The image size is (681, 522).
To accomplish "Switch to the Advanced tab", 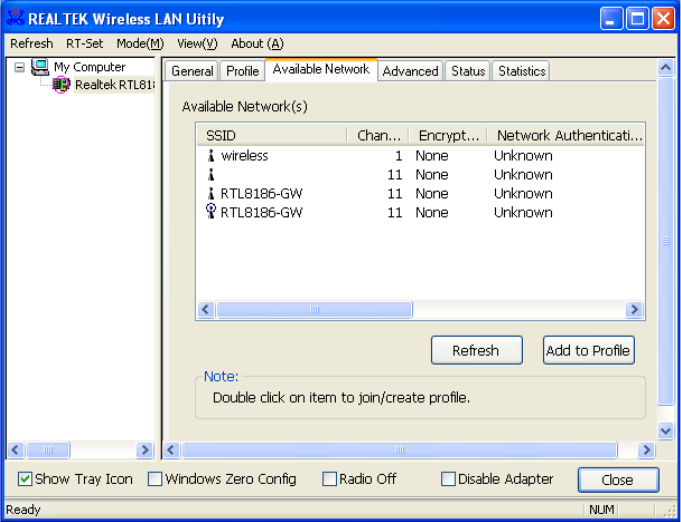I will pos(410,71).
